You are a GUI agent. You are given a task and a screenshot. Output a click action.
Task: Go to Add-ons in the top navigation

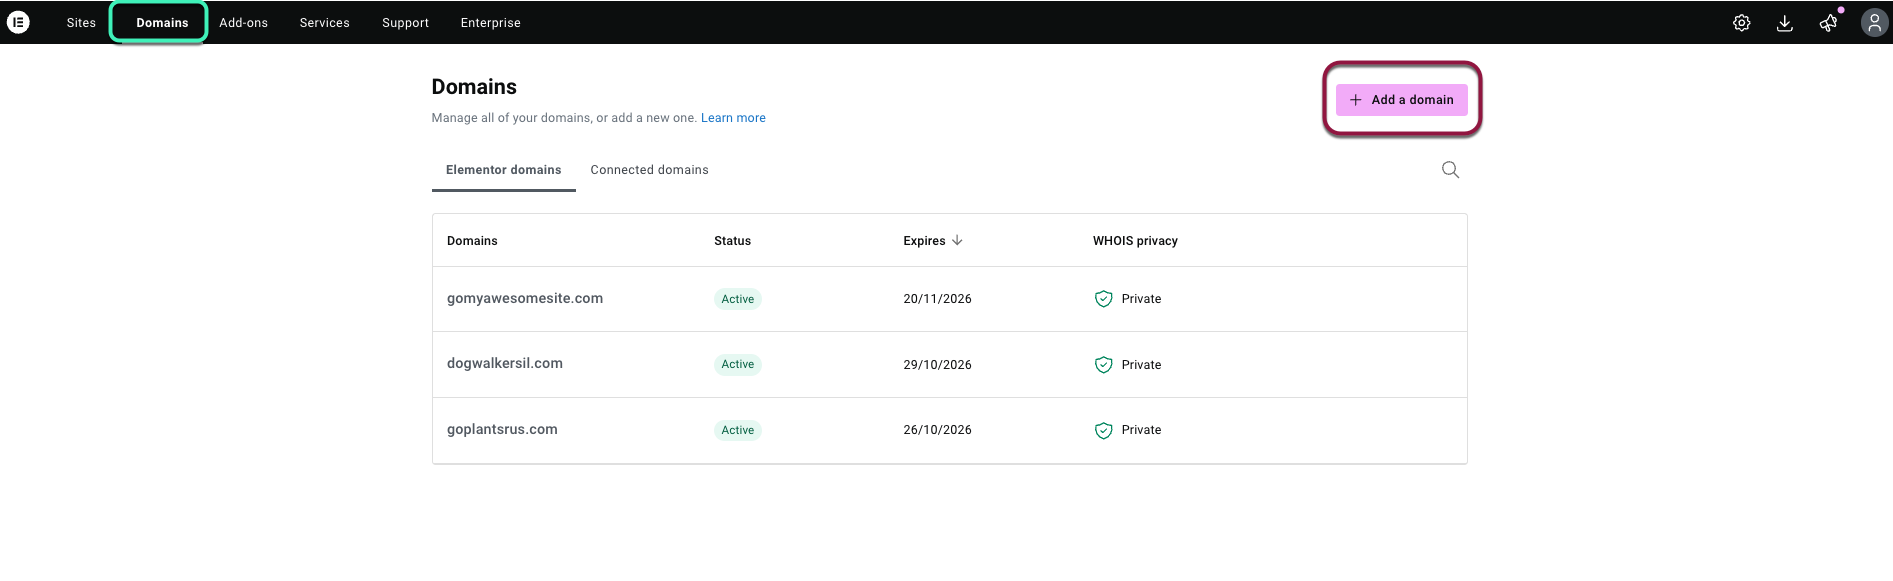tap(243, 23)
